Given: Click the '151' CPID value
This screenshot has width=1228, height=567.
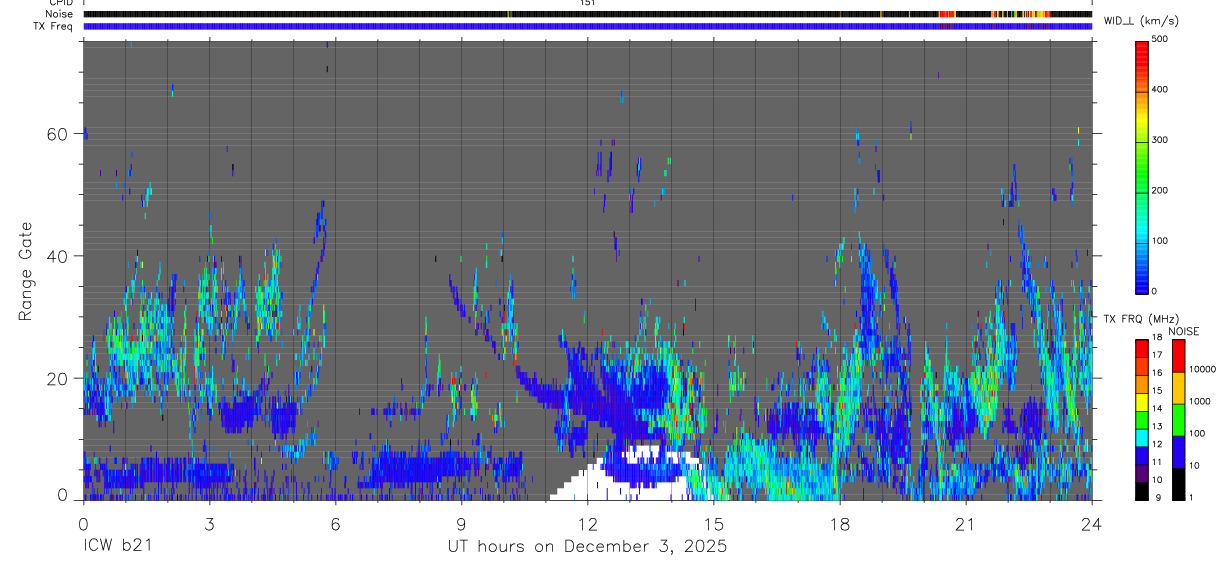Looking at the screenshot, I should tap(587, 3).
